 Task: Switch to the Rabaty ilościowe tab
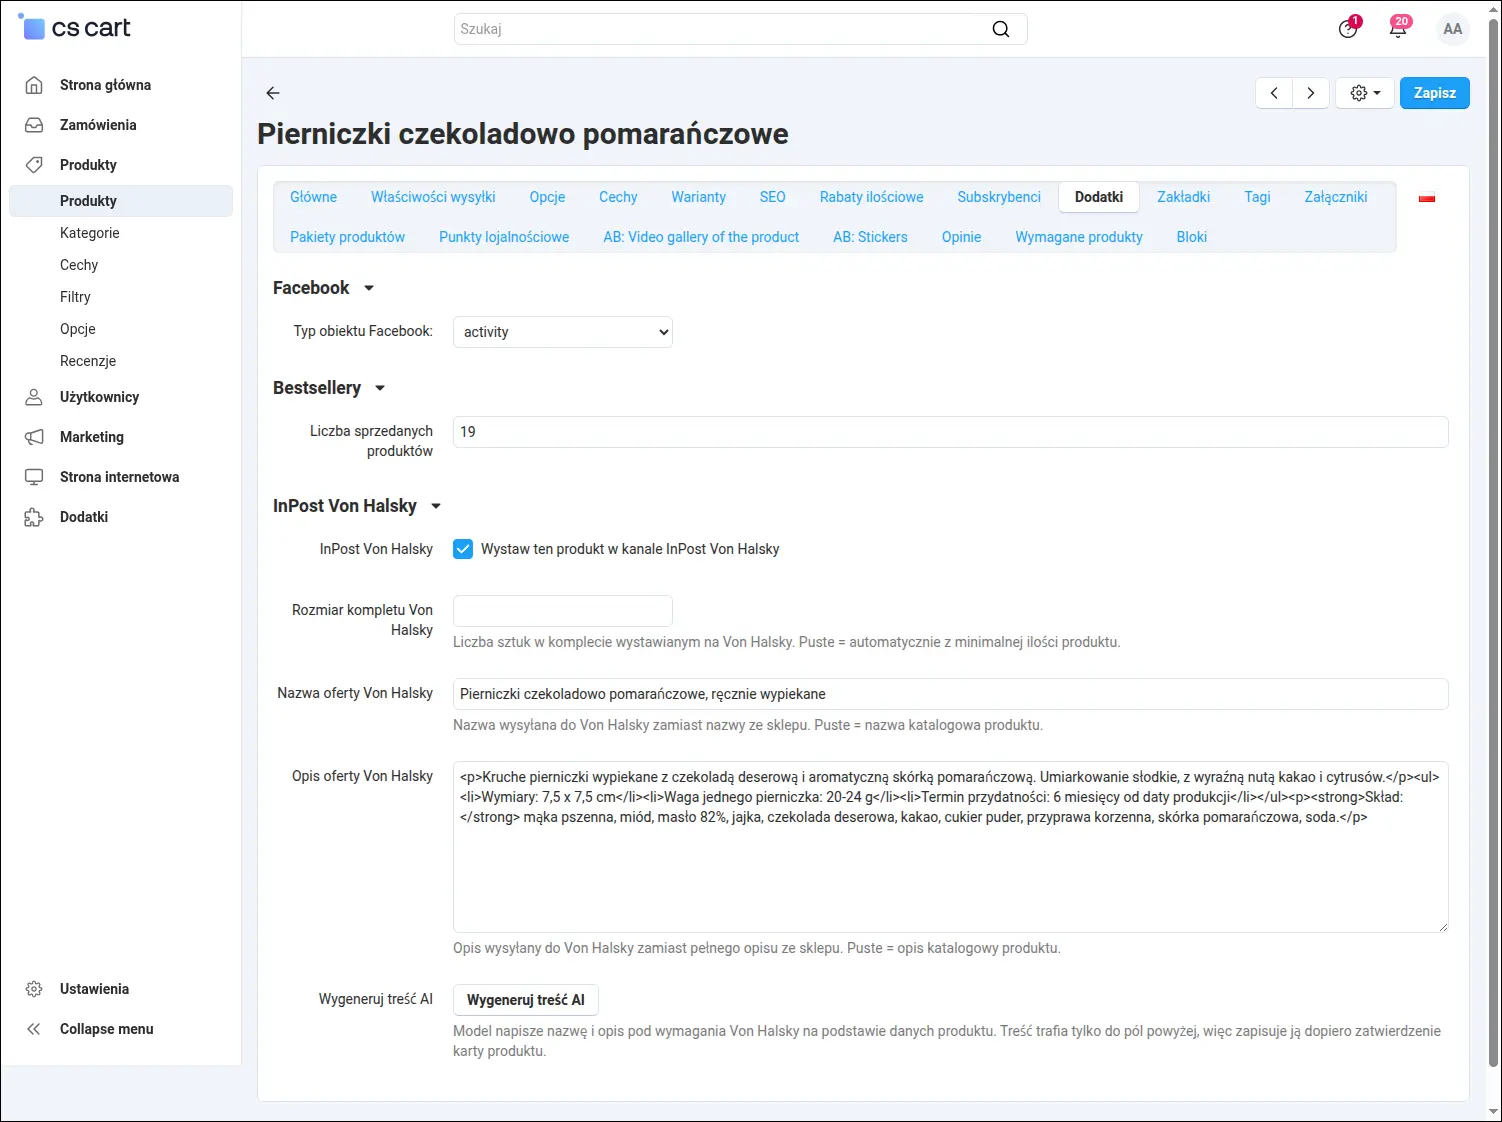(871, 197)
